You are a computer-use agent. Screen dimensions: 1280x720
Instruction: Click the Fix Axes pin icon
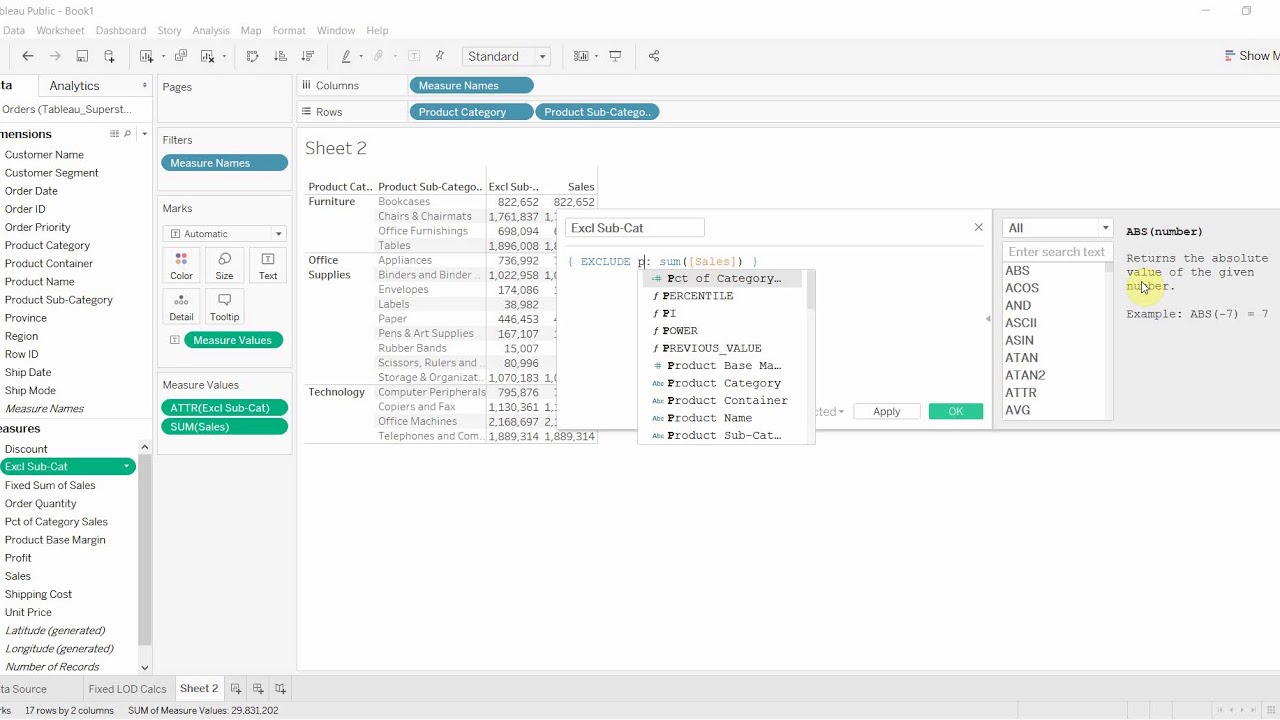click(x=439, y=57)
